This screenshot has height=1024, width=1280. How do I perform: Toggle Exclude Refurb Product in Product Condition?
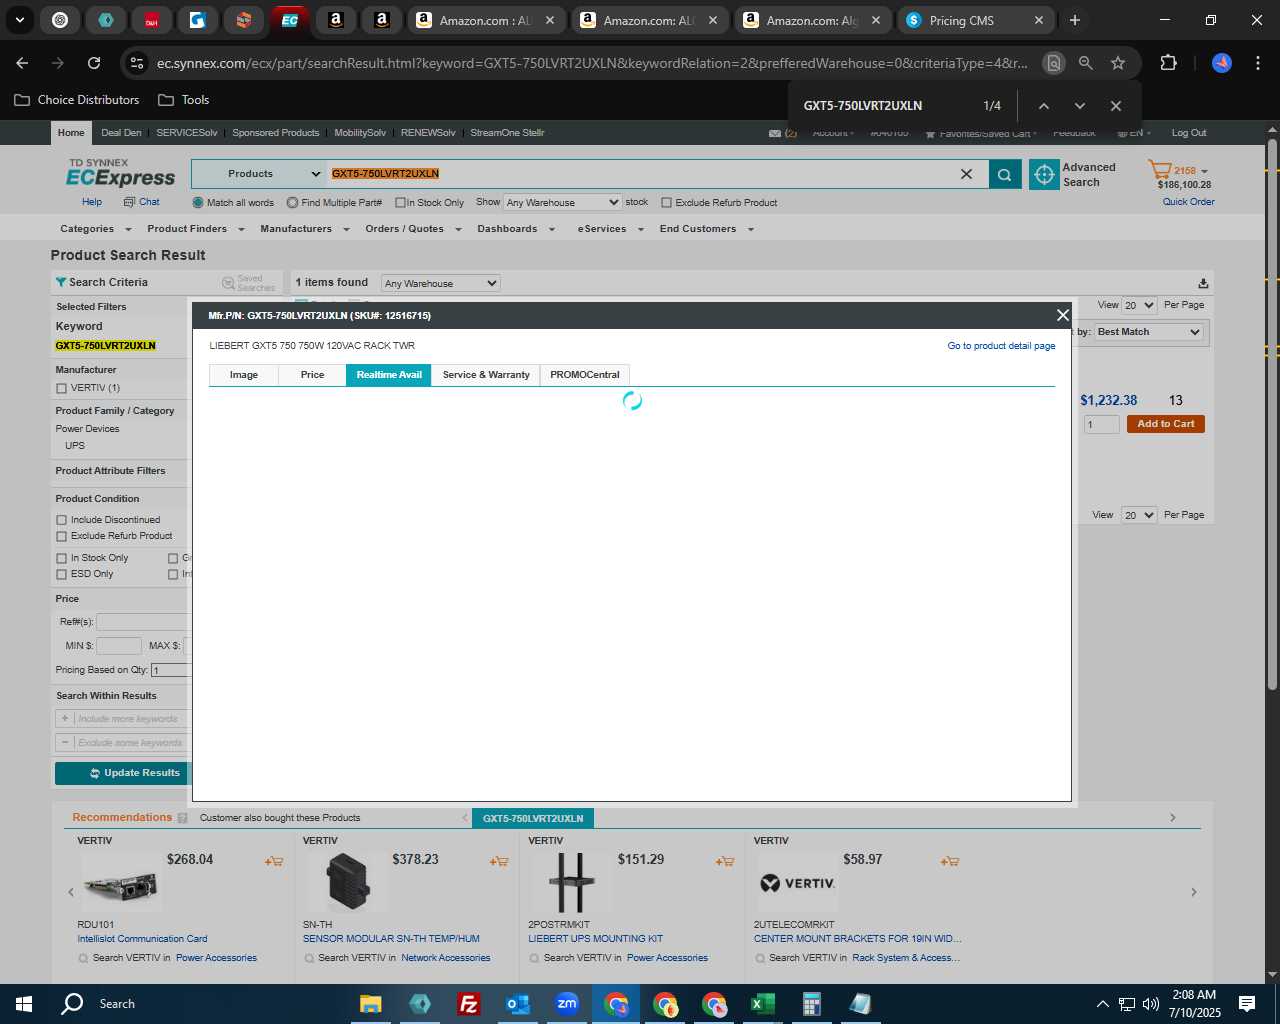(62, 536)
